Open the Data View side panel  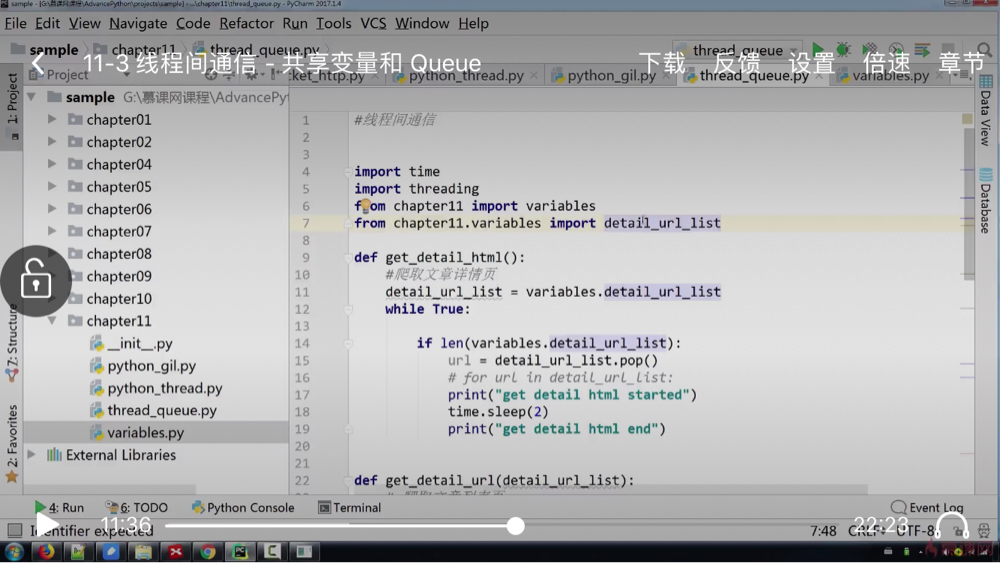tap(985, 111)
